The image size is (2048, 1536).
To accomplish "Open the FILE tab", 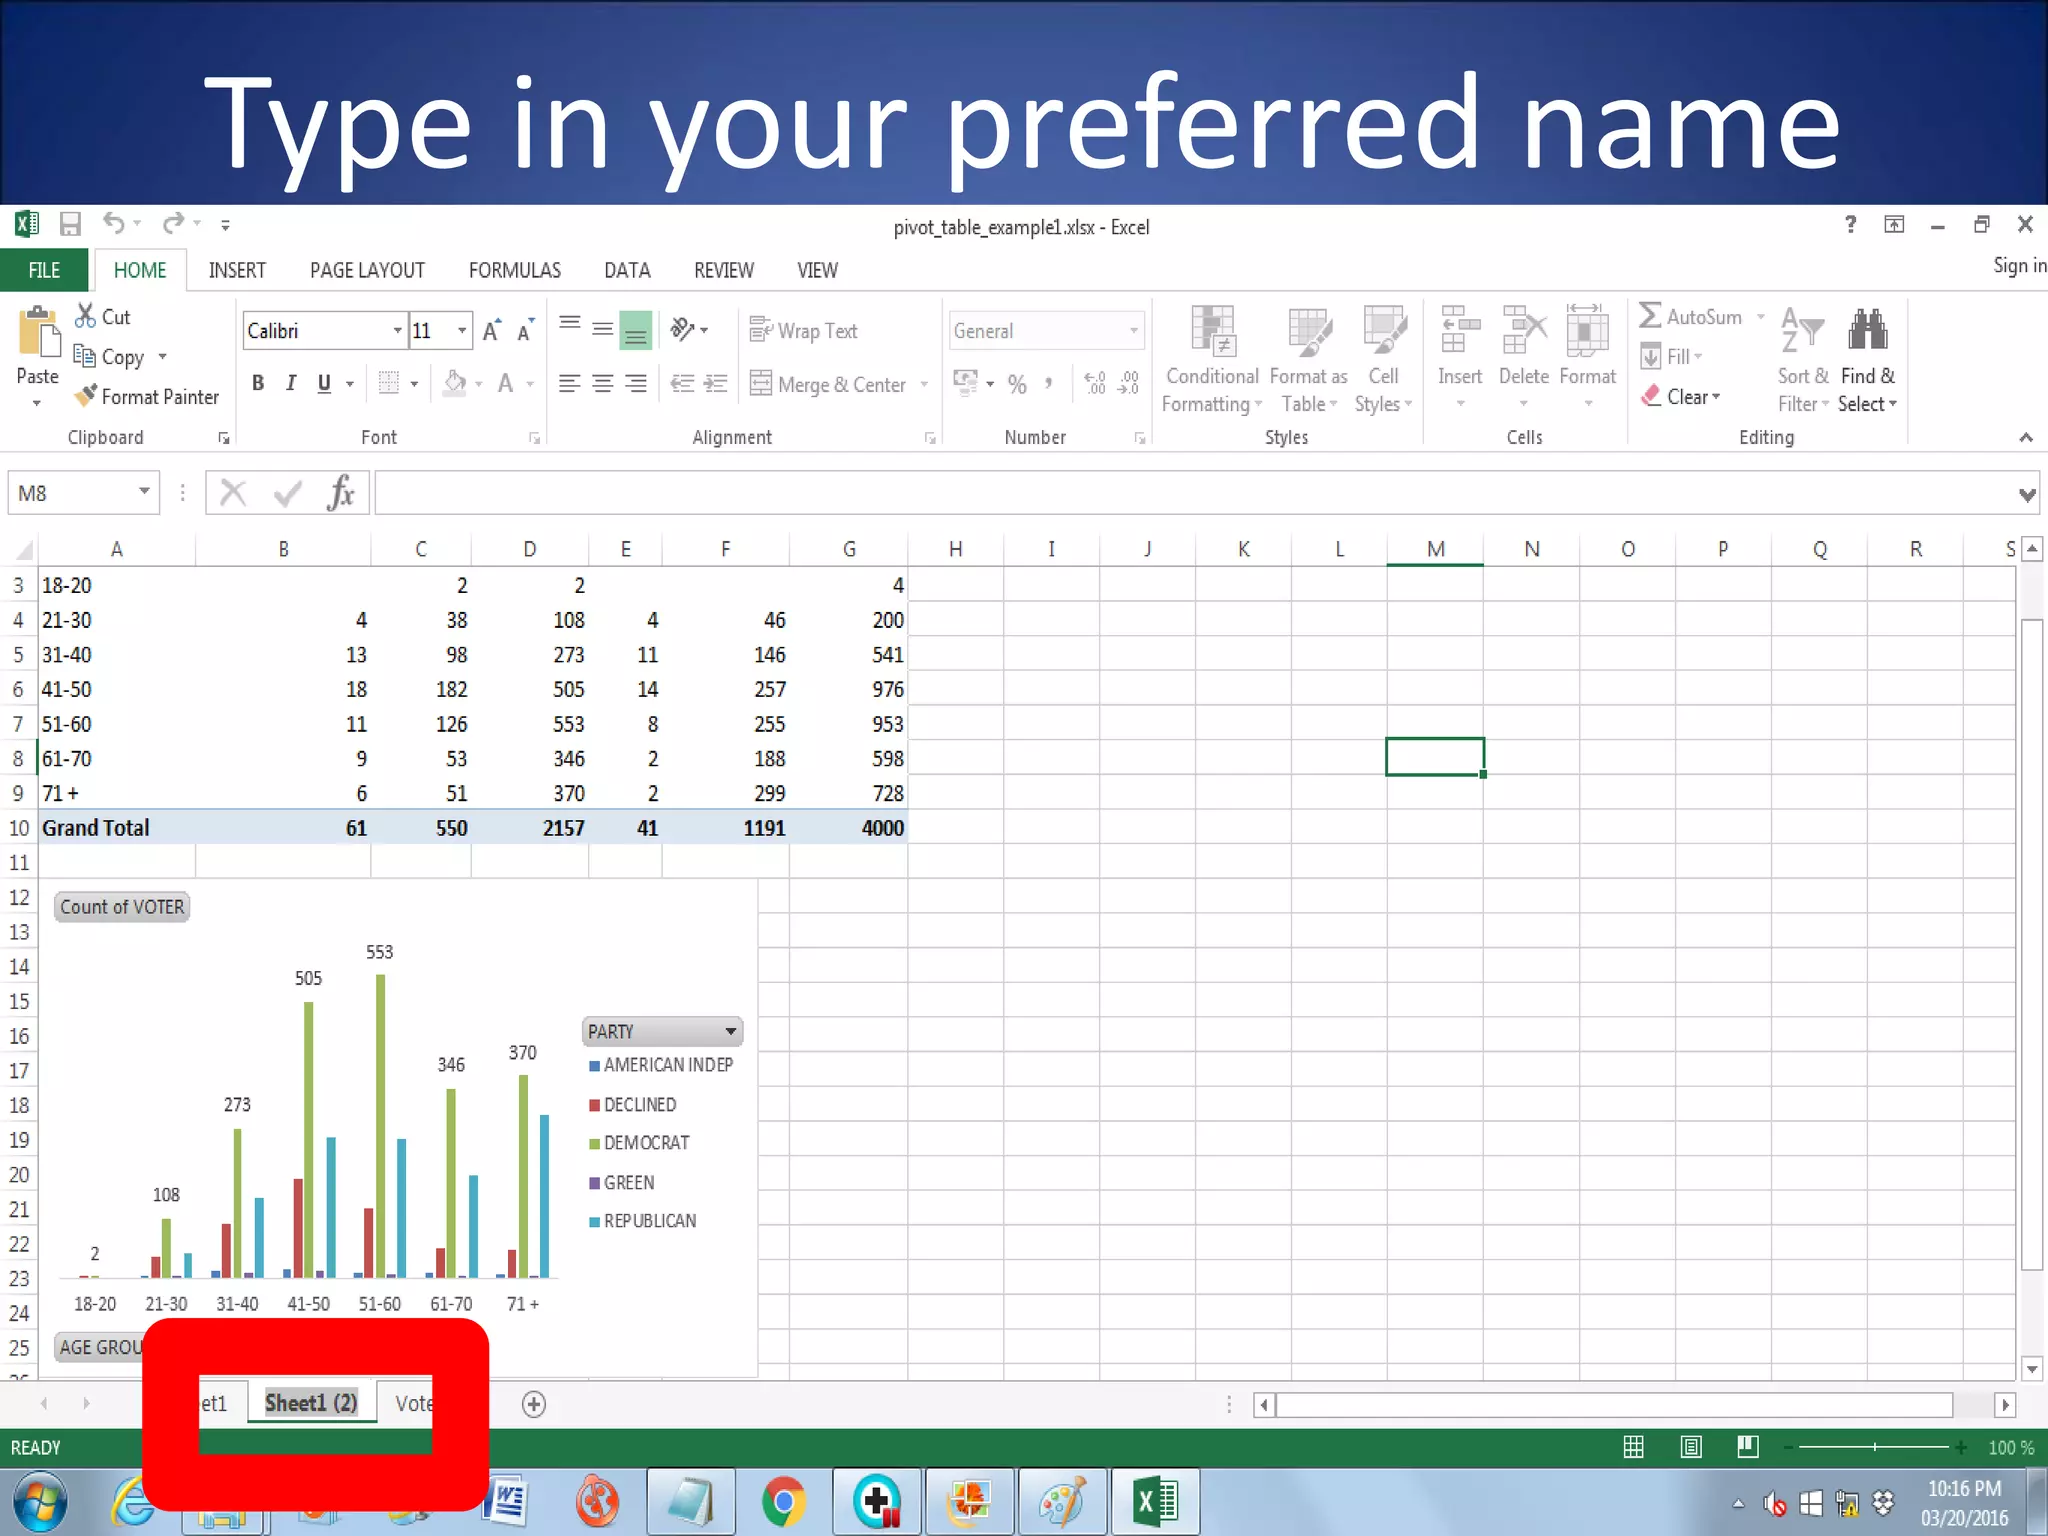I will click(44, 270).
